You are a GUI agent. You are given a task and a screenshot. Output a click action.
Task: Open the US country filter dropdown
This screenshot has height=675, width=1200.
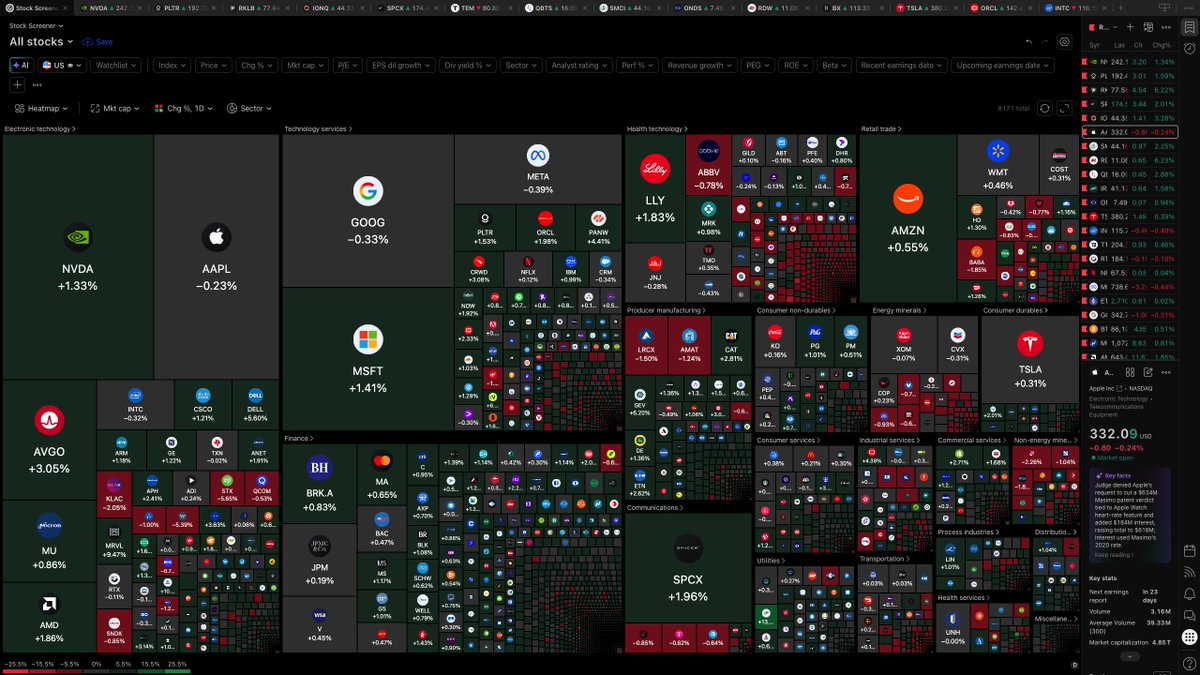click(x=63, y=65)
